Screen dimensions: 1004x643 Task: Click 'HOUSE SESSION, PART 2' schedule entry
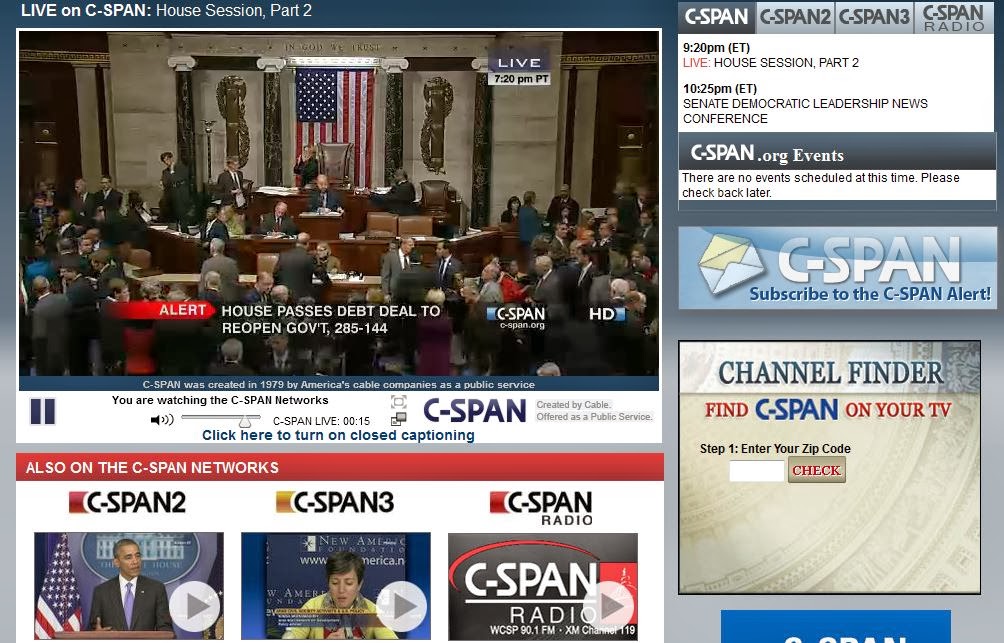point(786,63)
